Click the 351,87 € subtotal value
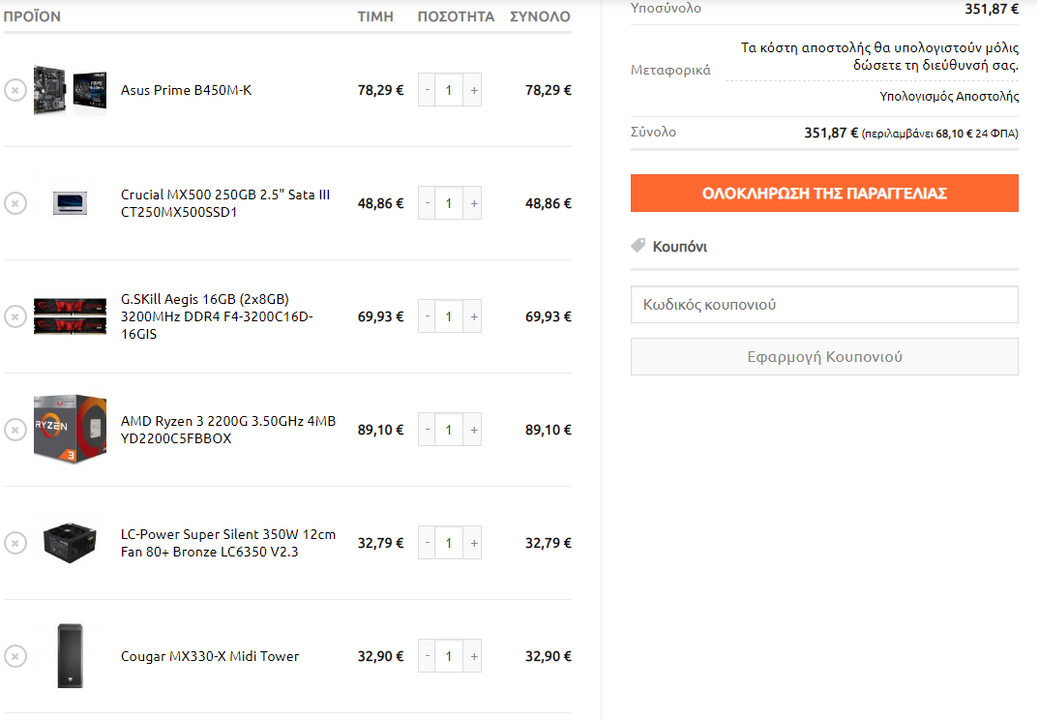The image size is (1039, 720). pyautogui.click(x=991, y=9)
